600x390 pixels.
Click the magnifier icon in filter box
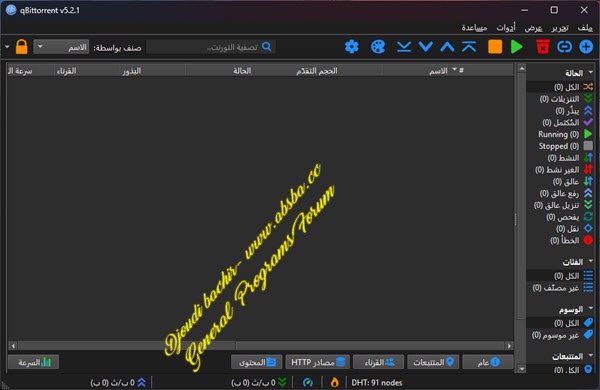pos(267,47)
